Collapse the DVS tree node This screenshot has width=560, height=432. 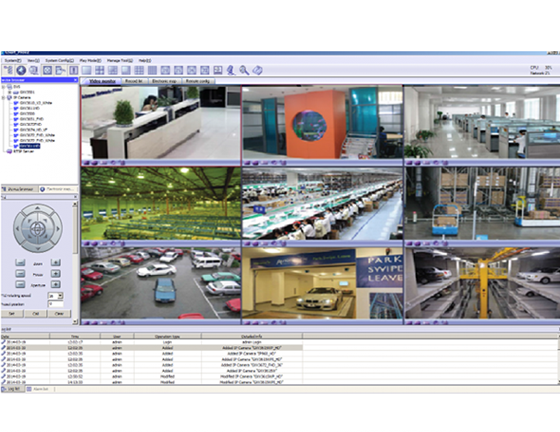pyautogui.click(x=4, y=87)
